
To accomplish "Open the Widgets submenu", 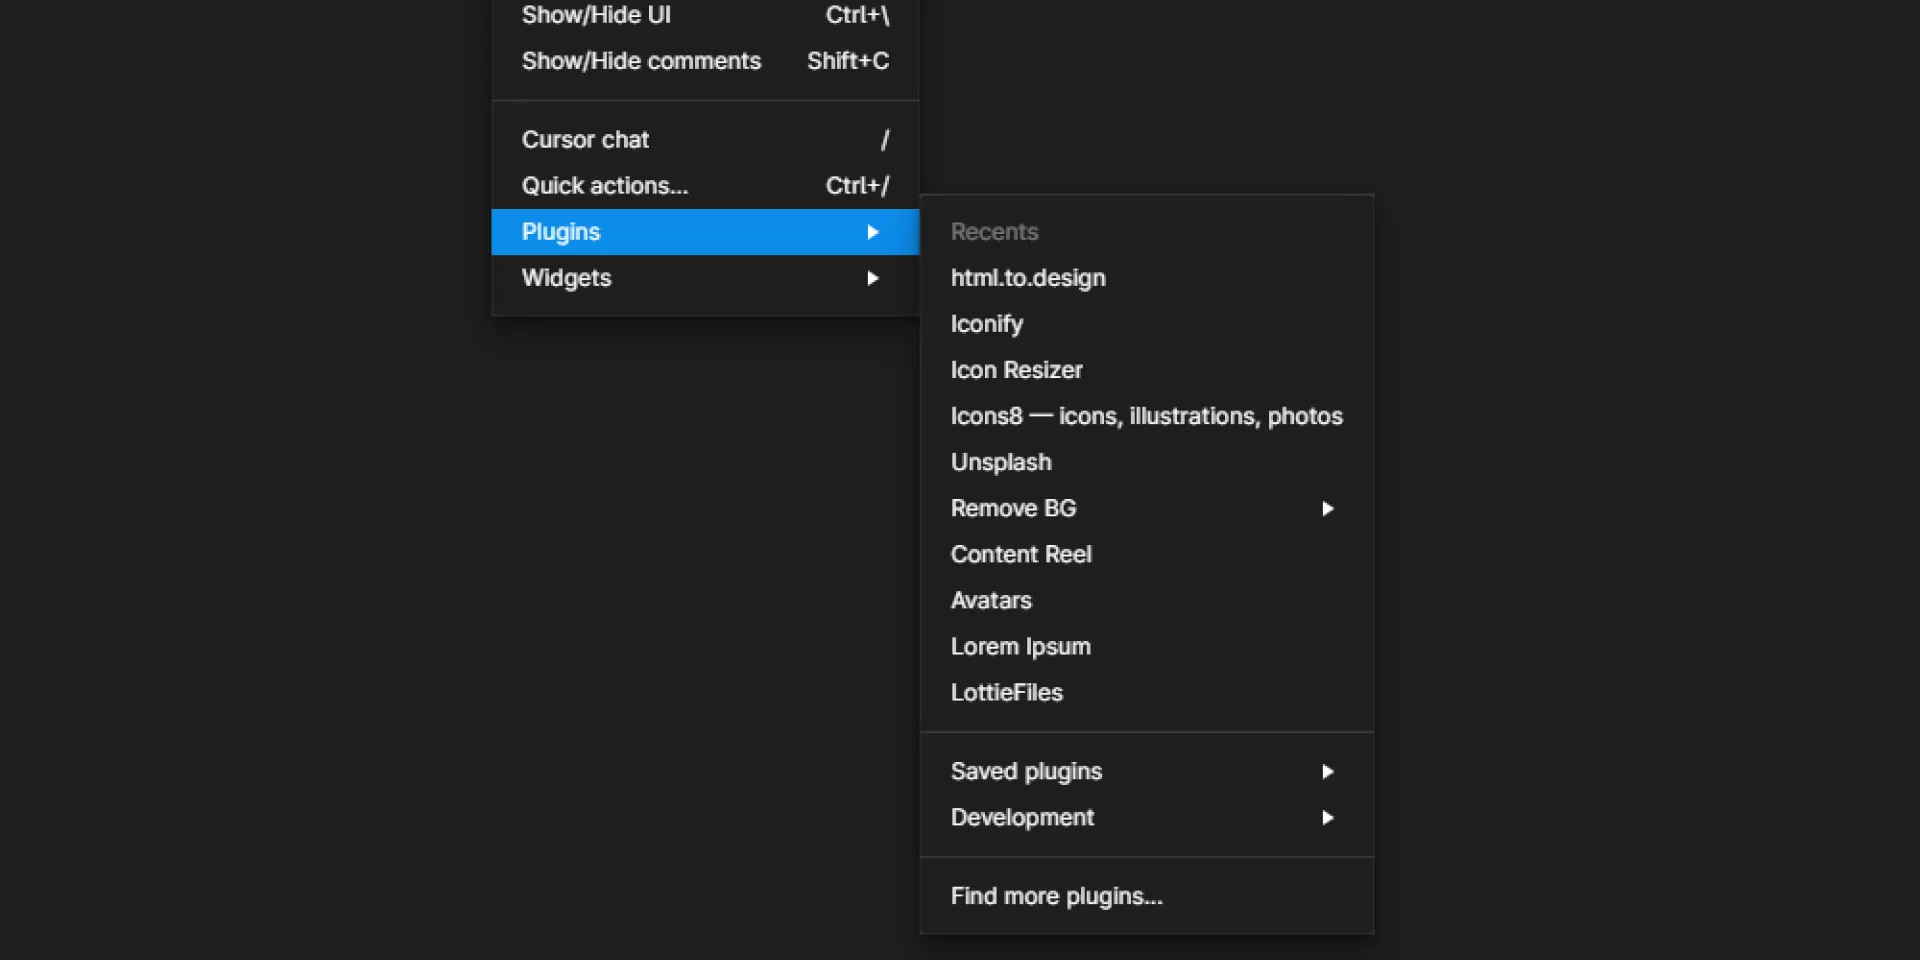I will tap(705, 278).
